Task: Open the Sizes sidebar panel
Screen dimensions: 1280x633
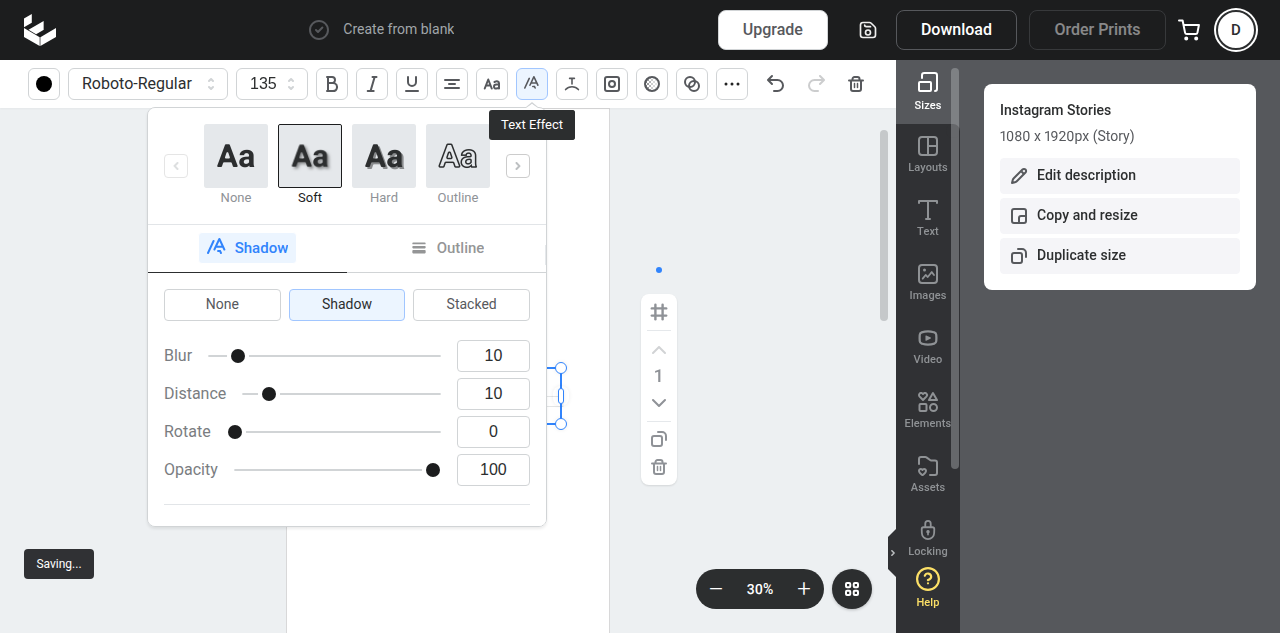Action: 928,91
